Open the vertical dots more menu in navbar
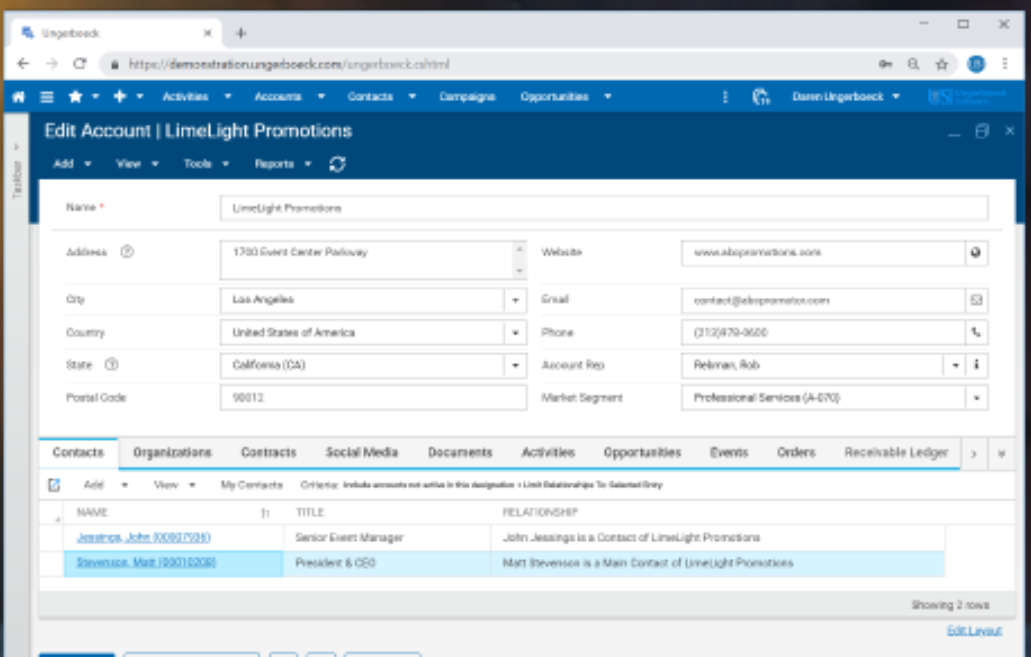The image size is (1031, 657). coord(725,97)
